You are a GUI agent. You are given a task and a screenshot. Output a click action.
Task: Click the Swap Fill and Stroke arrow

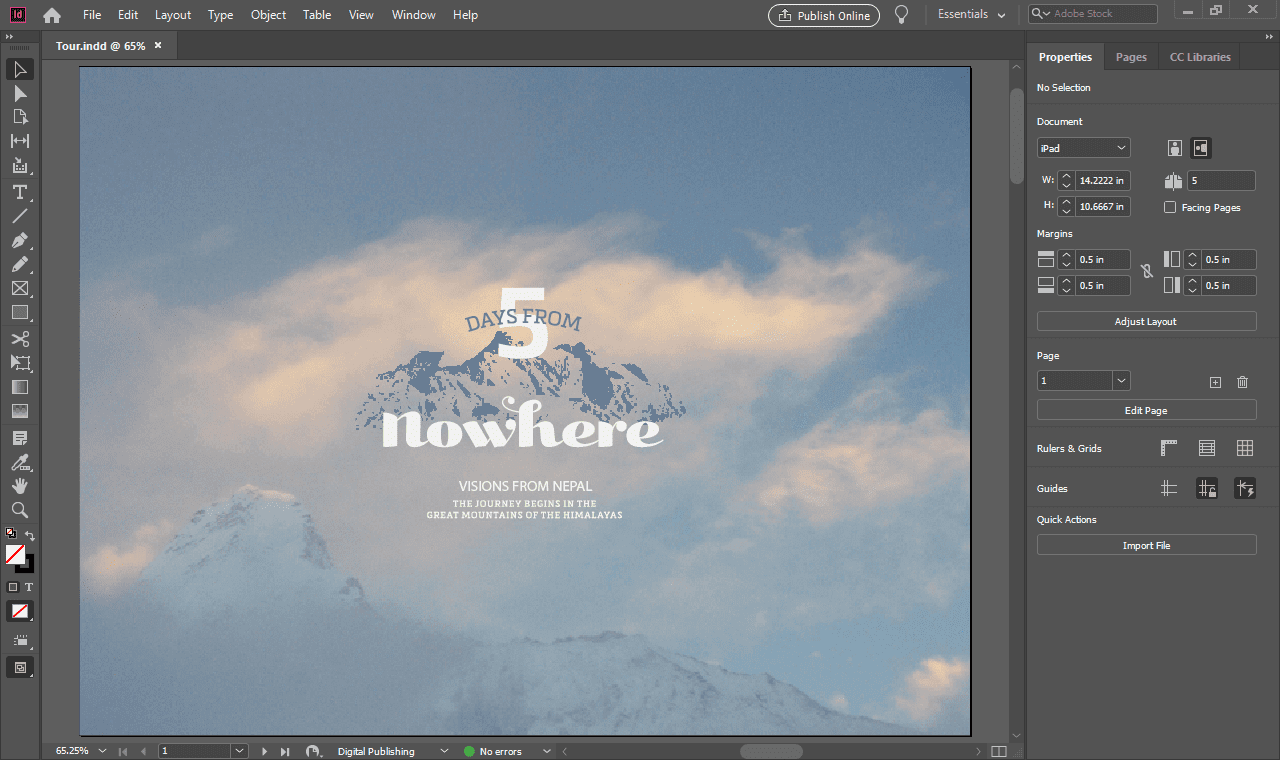coord(30,535)
